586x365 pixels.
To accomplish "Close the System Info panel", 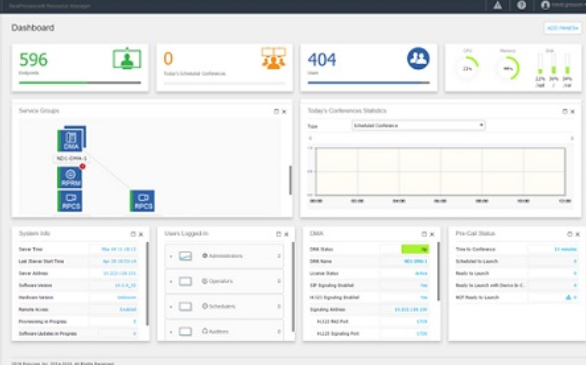I will [141, 234].
